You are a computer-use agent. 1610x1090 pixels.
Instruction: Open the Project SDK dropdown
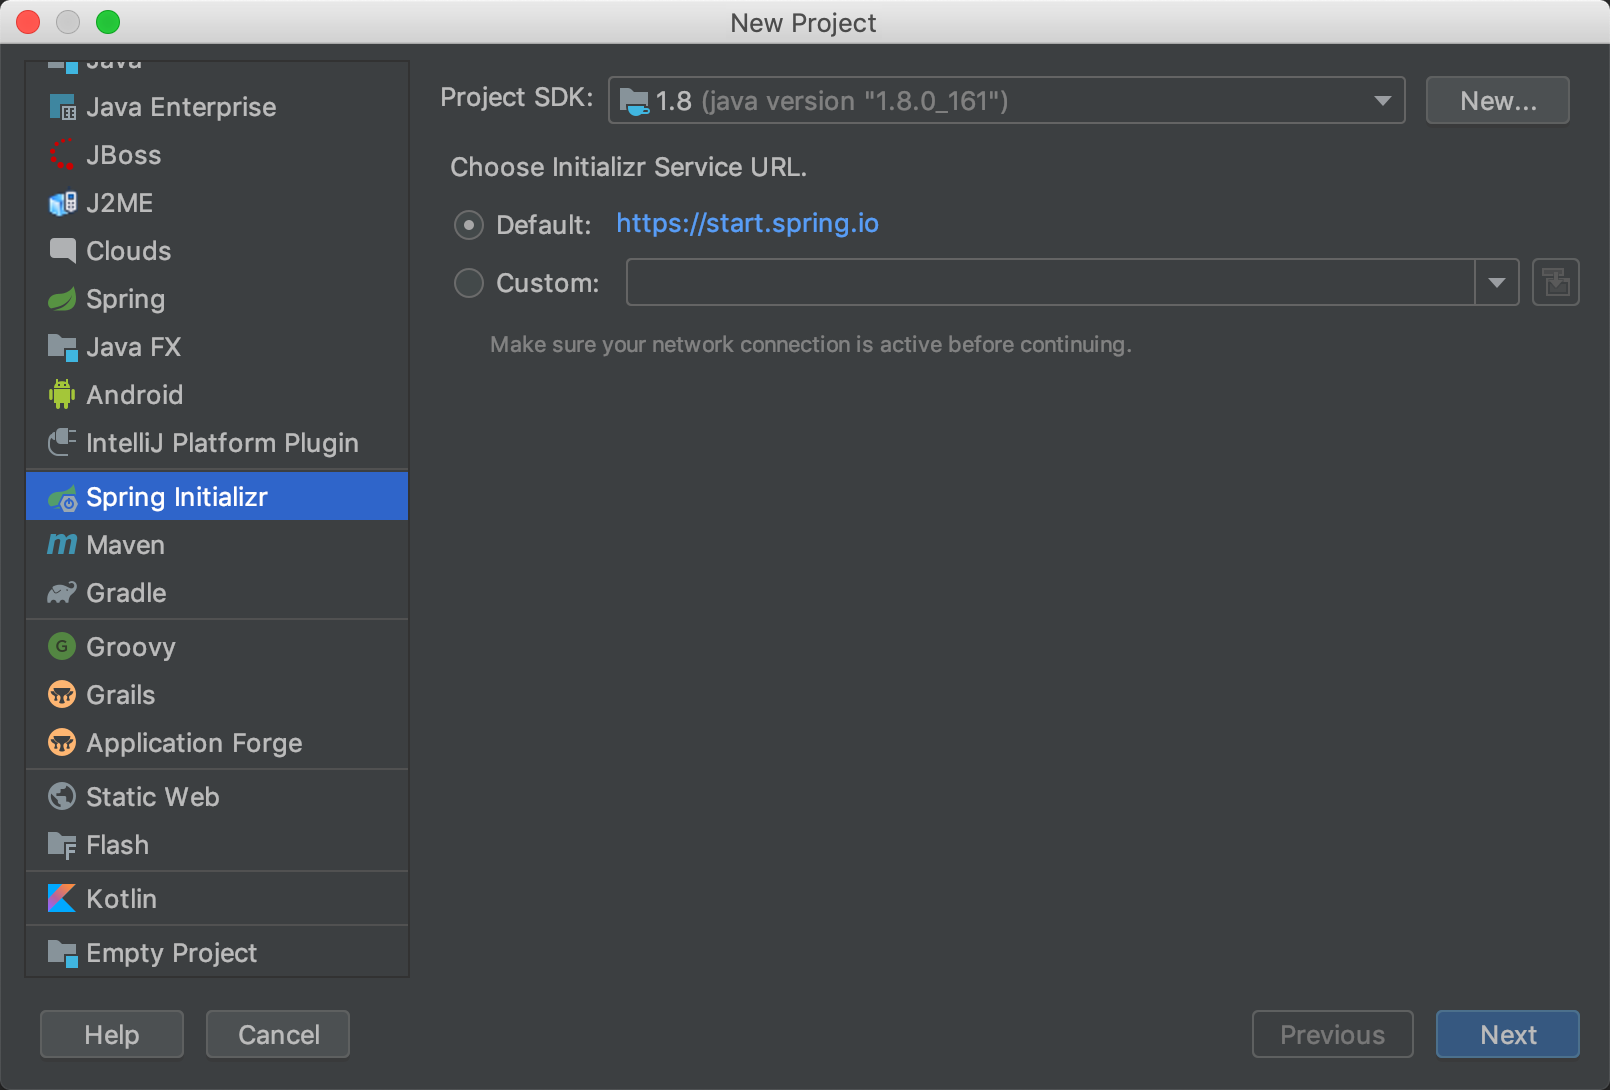[1006, 101]
